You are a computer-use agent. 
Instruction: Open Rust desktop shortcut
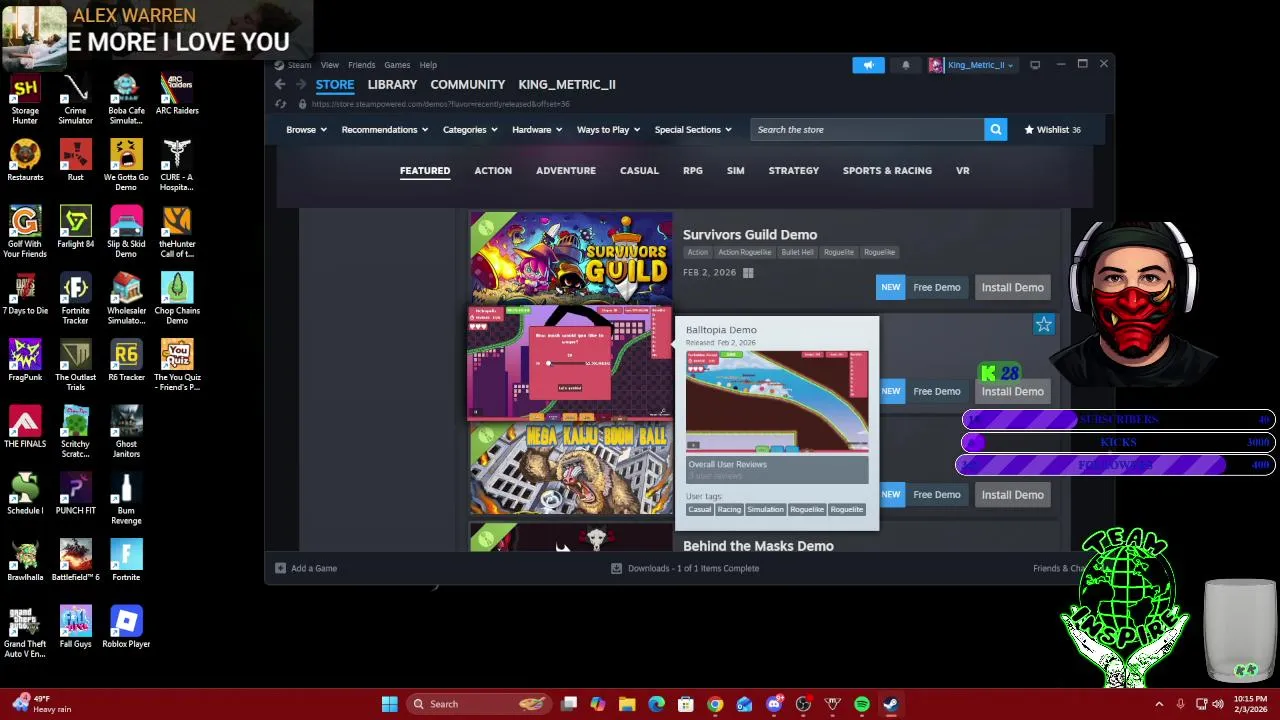pos(75,160)
